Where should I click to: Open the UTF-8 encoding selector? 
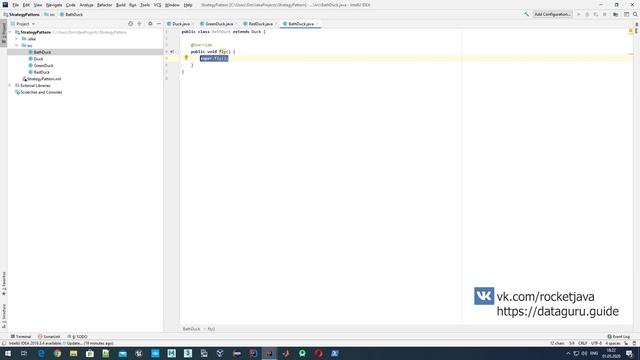tap(597, 343)
